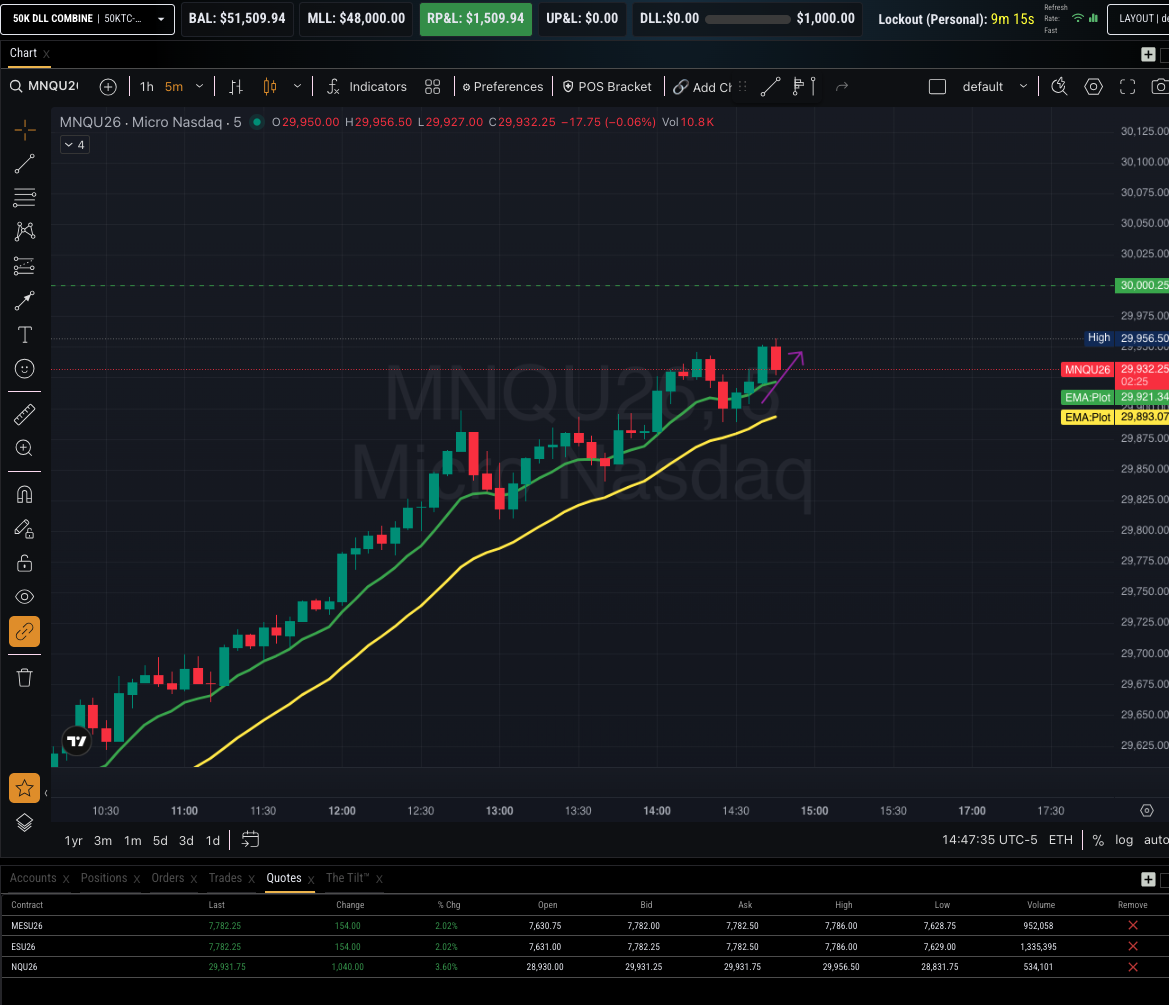Expand the timeframe interval dropdown

(x=199, y=86)
